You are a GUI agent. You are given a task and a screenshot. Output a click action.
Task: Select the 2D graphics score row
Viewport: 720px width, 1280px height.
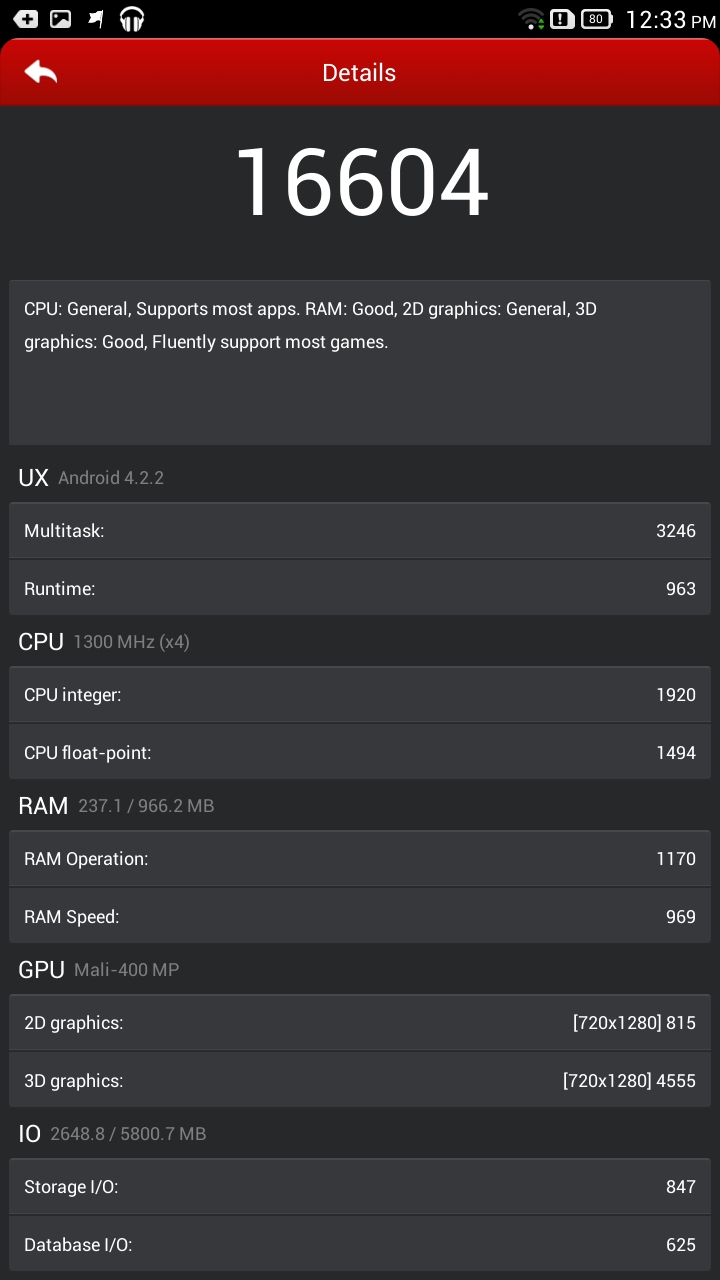tap(360, 1023)
